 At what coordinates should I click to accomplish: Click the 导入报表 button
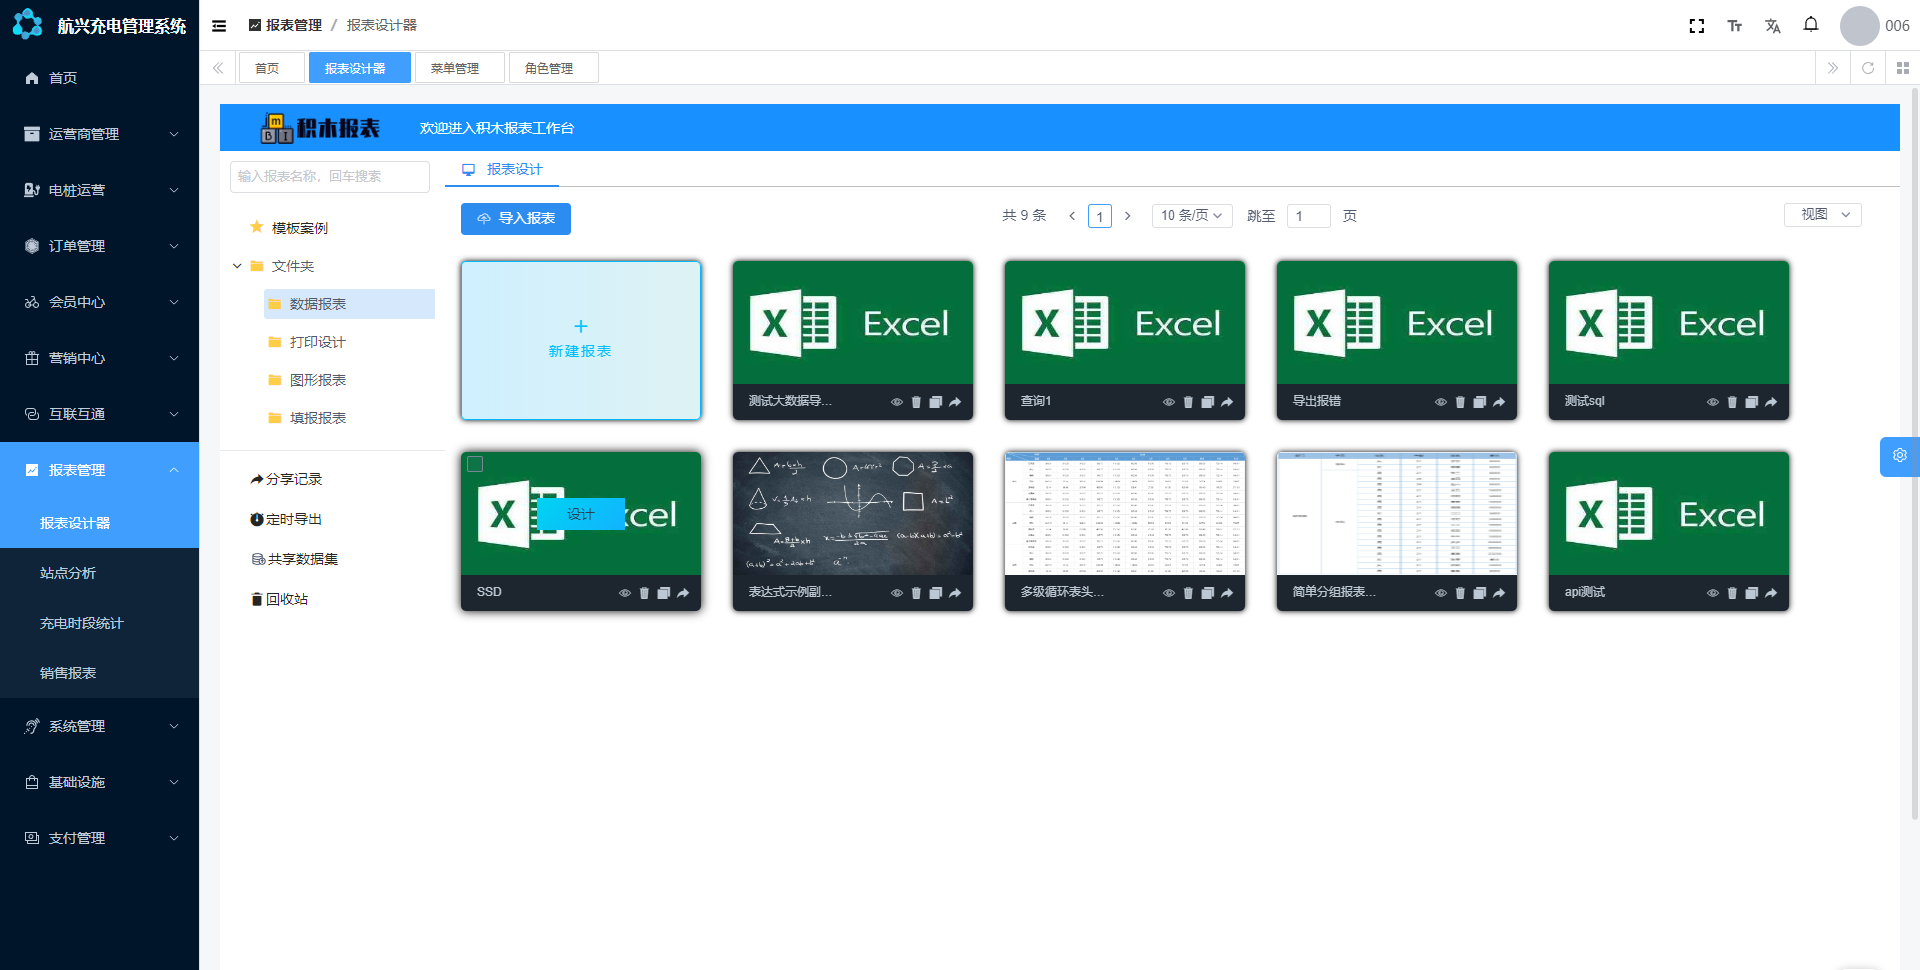click(x=516, y=219)
